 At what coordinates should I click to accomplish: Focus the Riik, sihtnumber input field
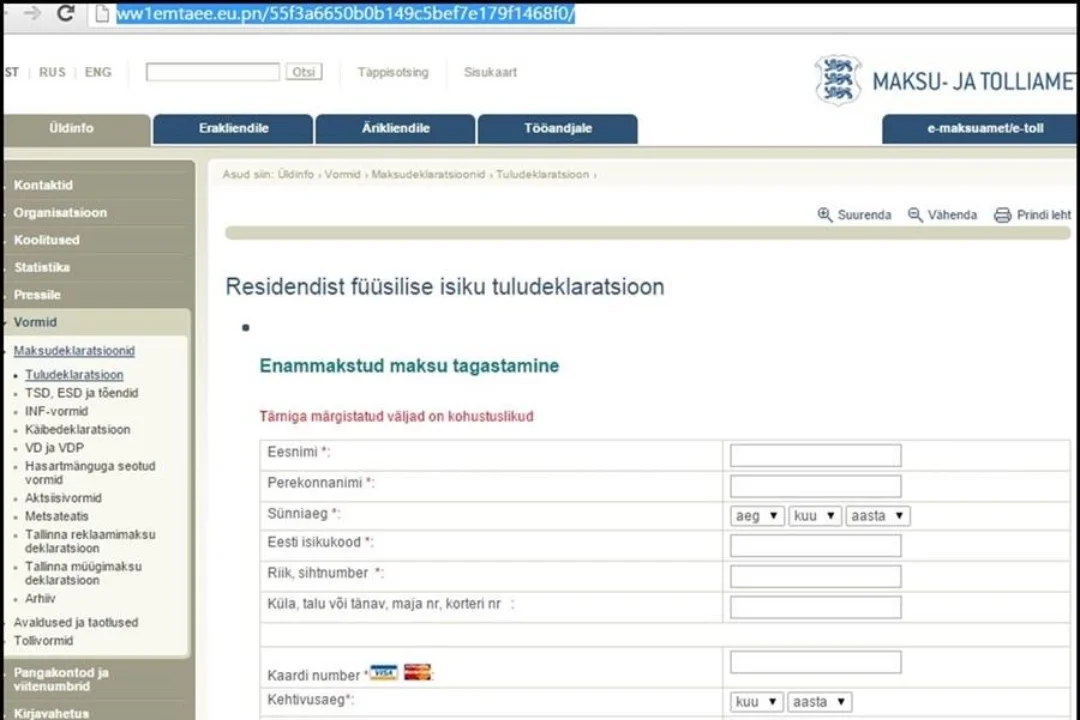point(816,576)
